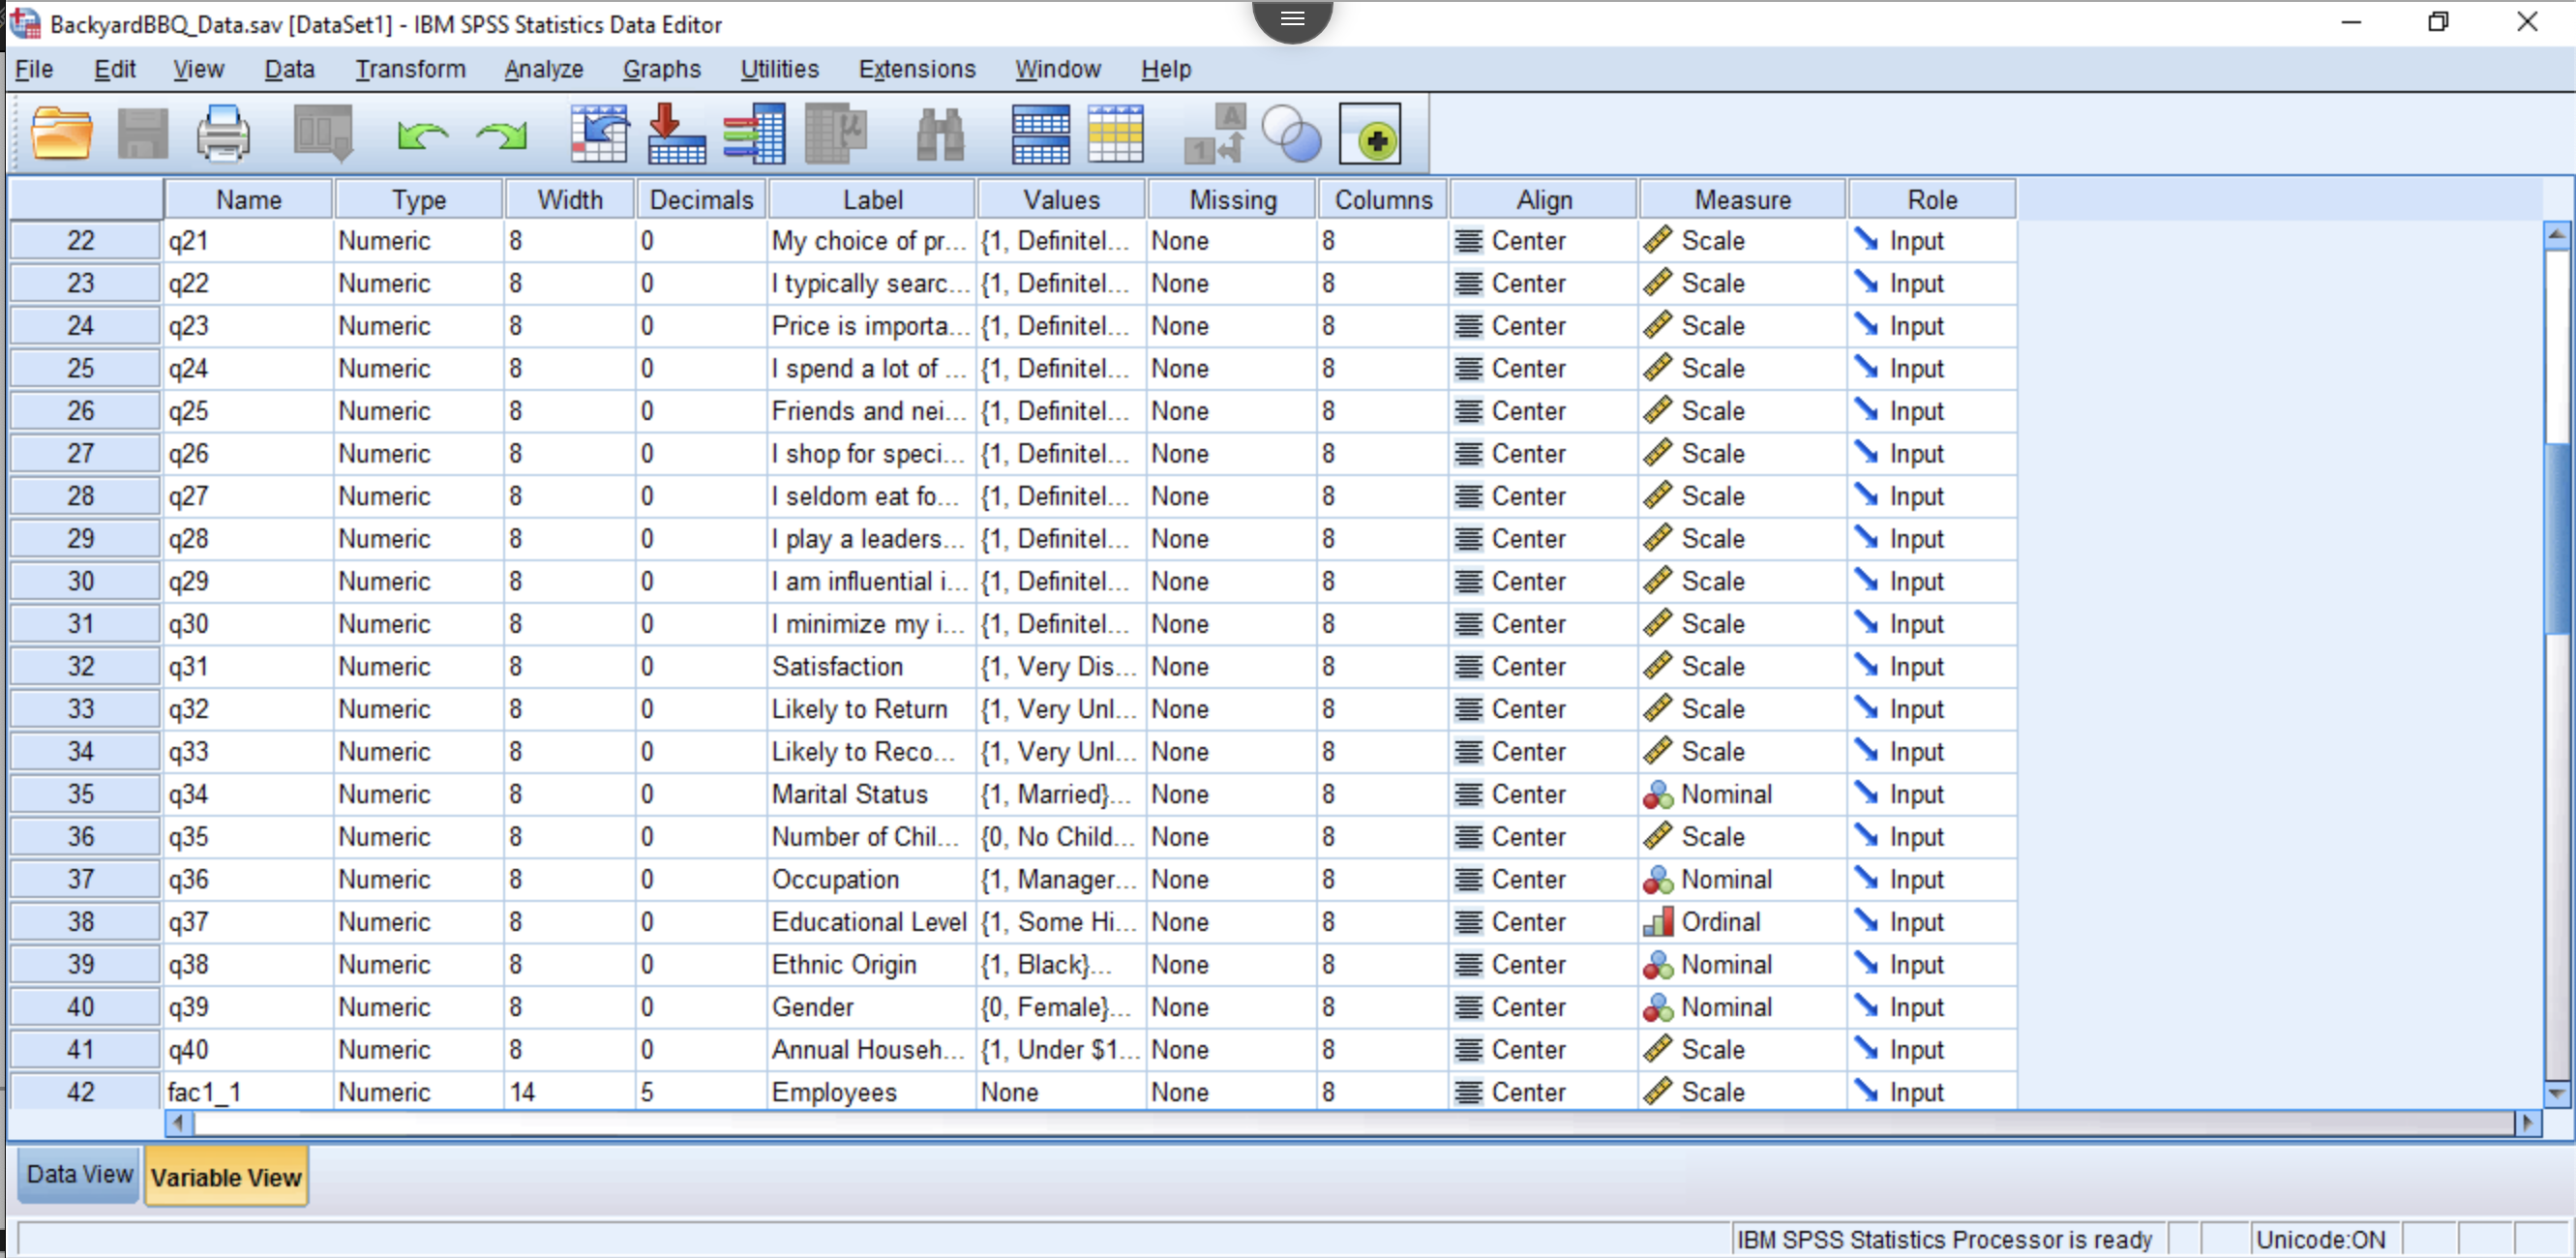This screenshot has width=2576, height=1258.
Task: Click the Name column header
Action: [249, 199]
